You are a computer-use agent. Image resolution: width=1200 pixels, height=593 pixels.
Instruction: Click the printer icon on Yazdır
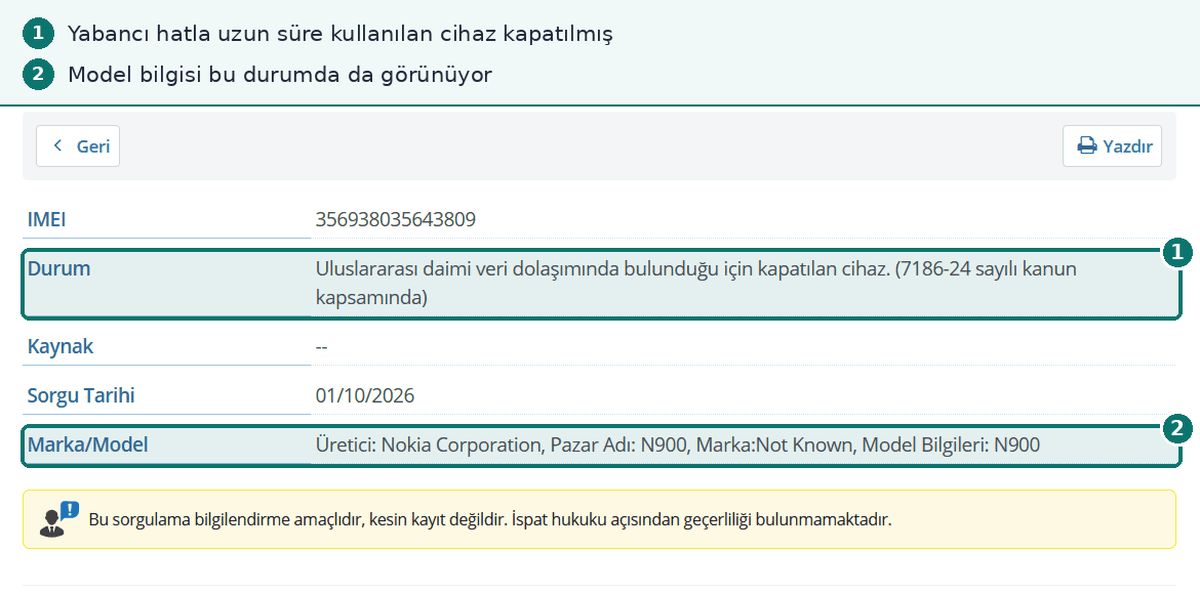pos(1086,146)
